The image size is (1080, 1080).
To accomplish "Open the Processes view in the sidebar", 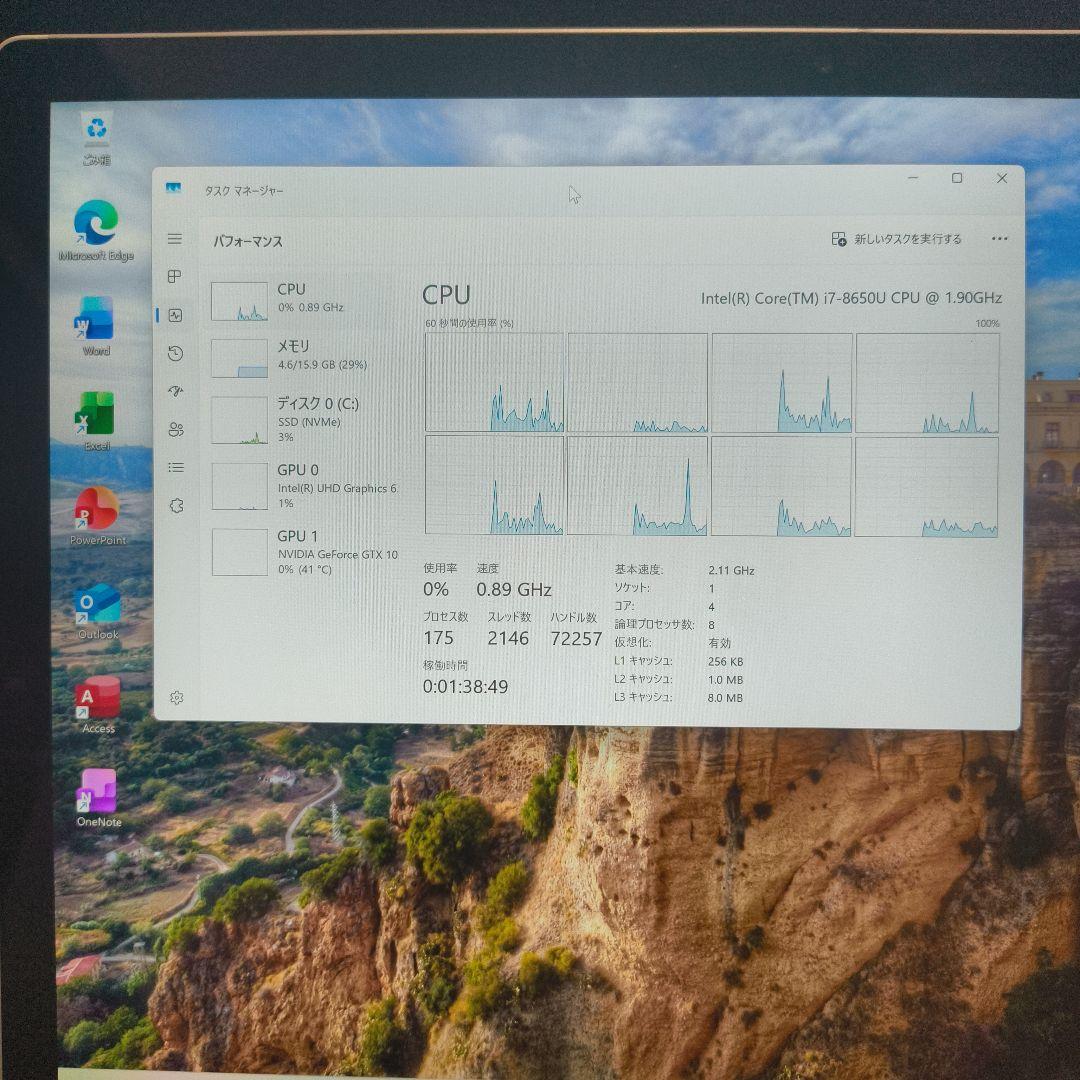I will [x=175, y=277].
